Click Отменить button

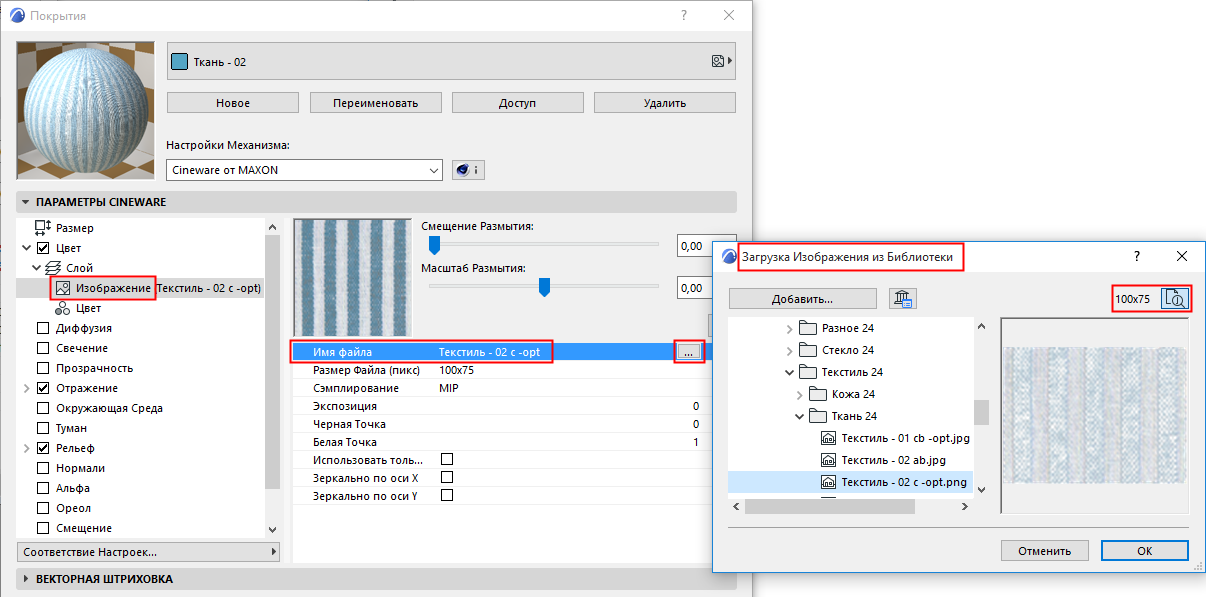pyautogui.click(x=1045, y=551)
